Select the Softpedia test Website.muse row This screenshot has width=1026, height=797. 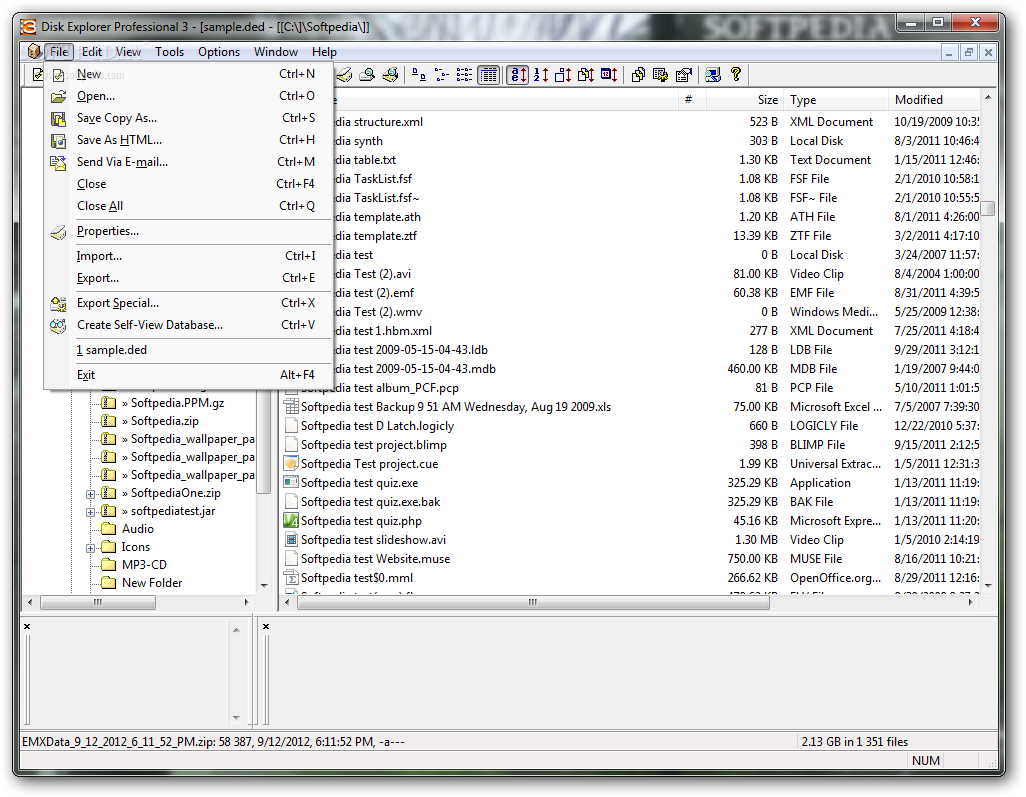(x=631, y=559)
